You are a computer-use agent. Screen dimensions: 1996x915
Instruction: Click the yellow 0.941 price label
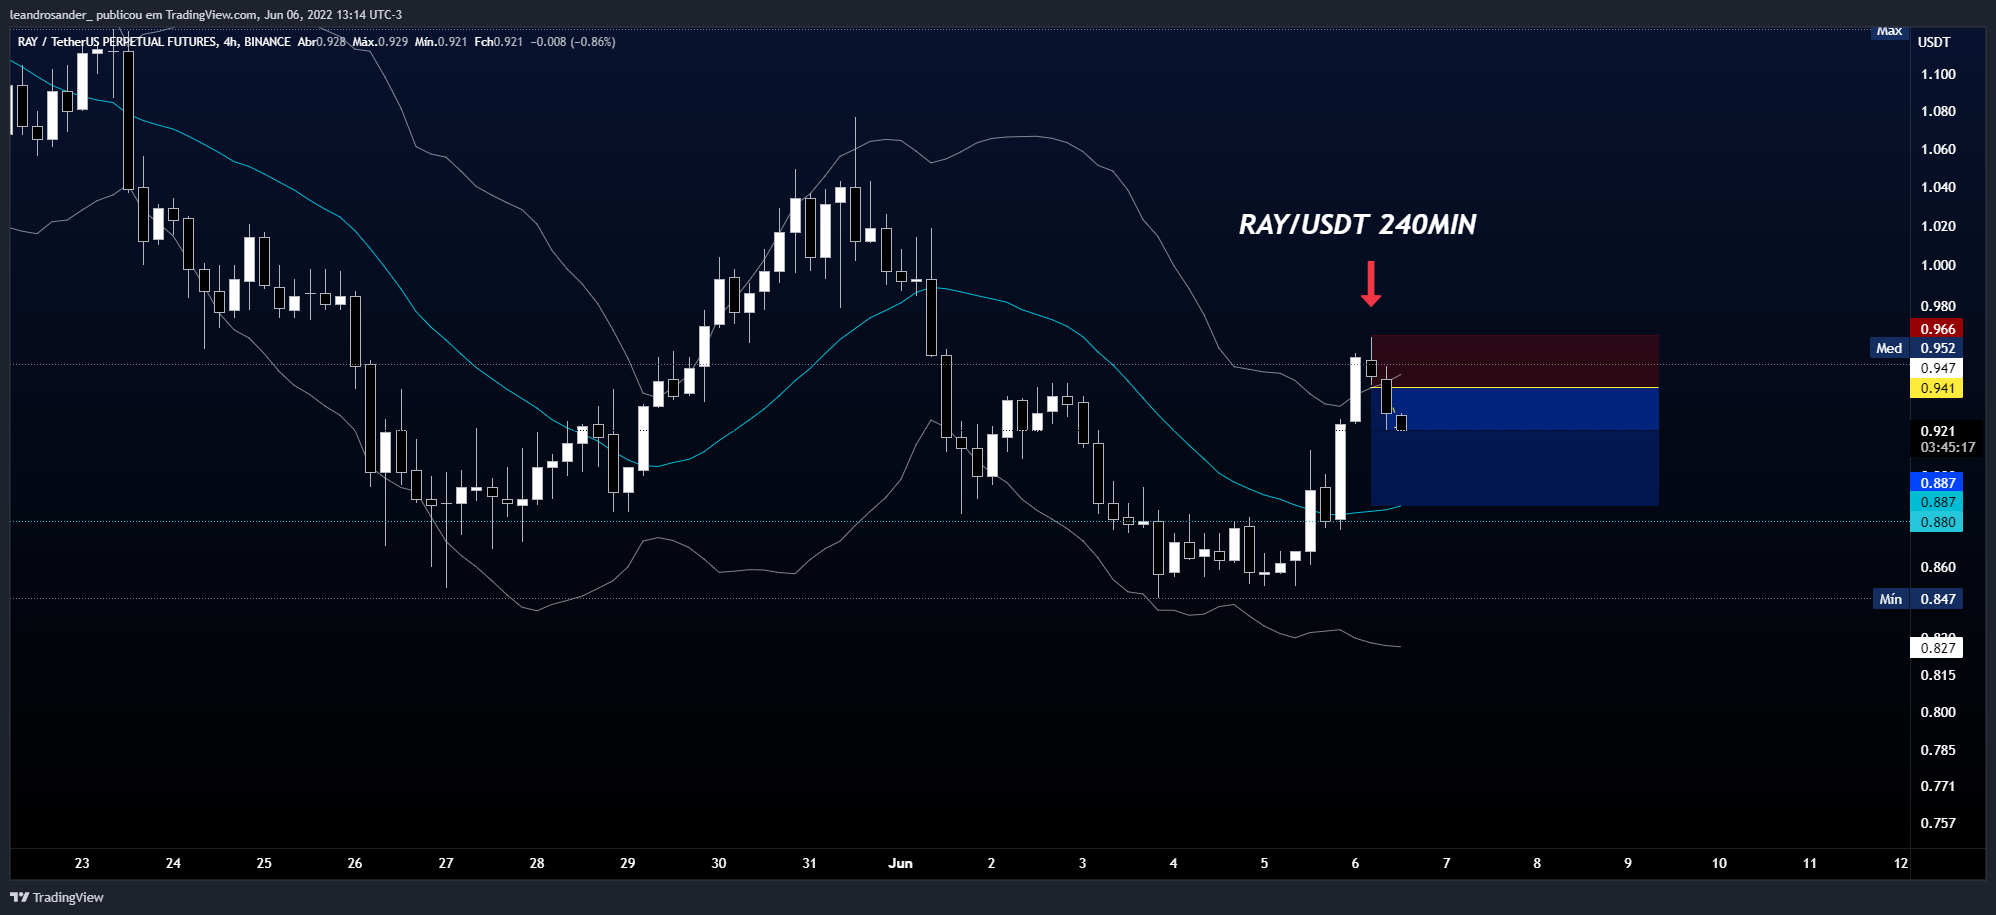[x=1937, y=388]
